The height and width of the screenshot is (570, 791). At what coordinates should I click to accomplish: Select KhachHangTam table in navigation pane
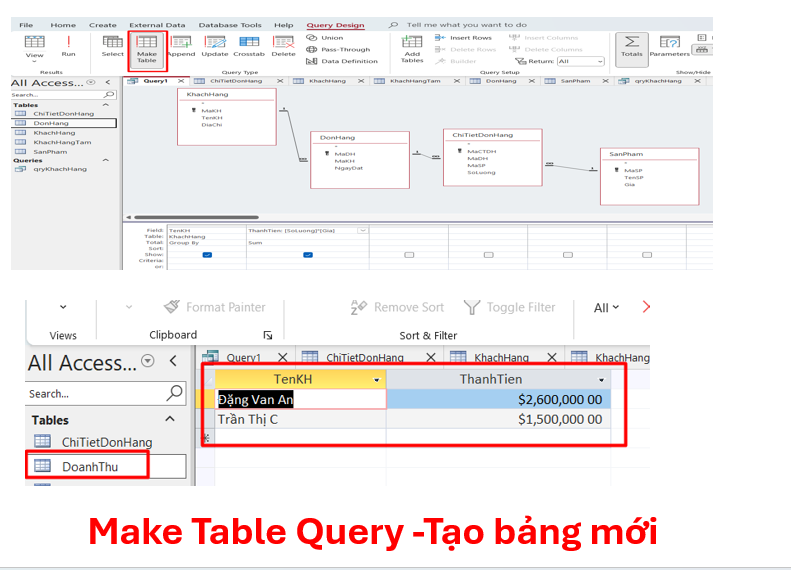click(x=63, y=142)
